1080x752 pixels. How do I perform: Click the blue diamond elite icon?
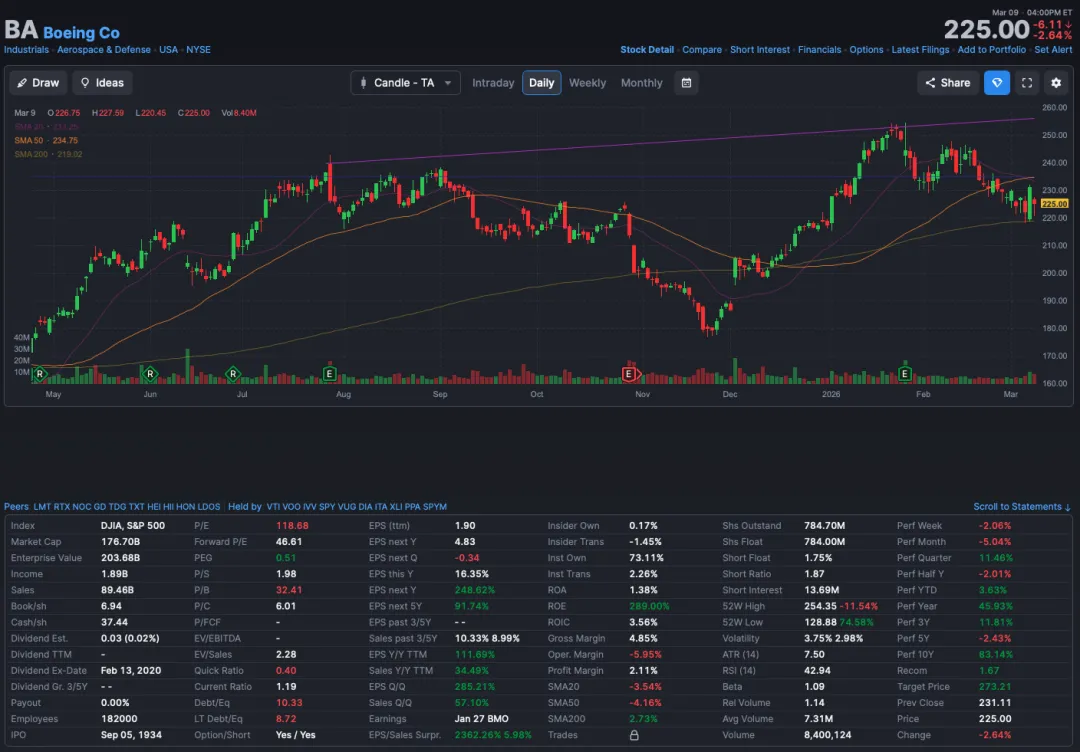997,83
